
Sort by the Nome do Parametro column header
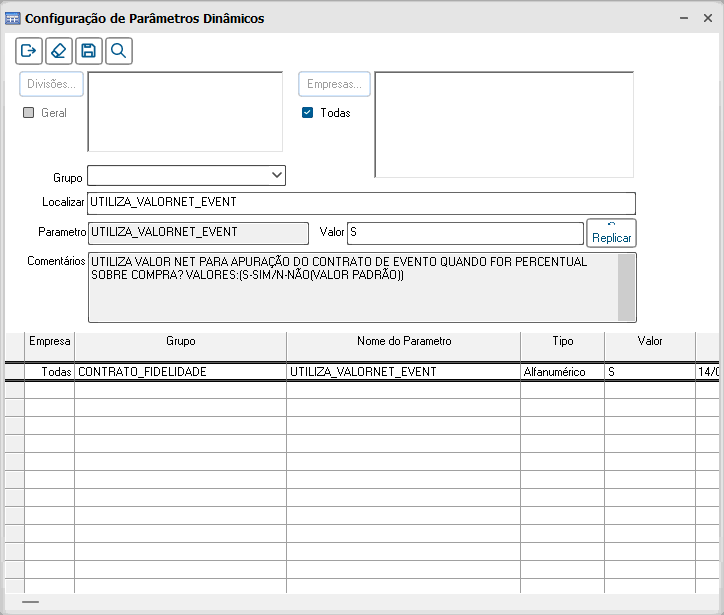click(x=403, y=342)
